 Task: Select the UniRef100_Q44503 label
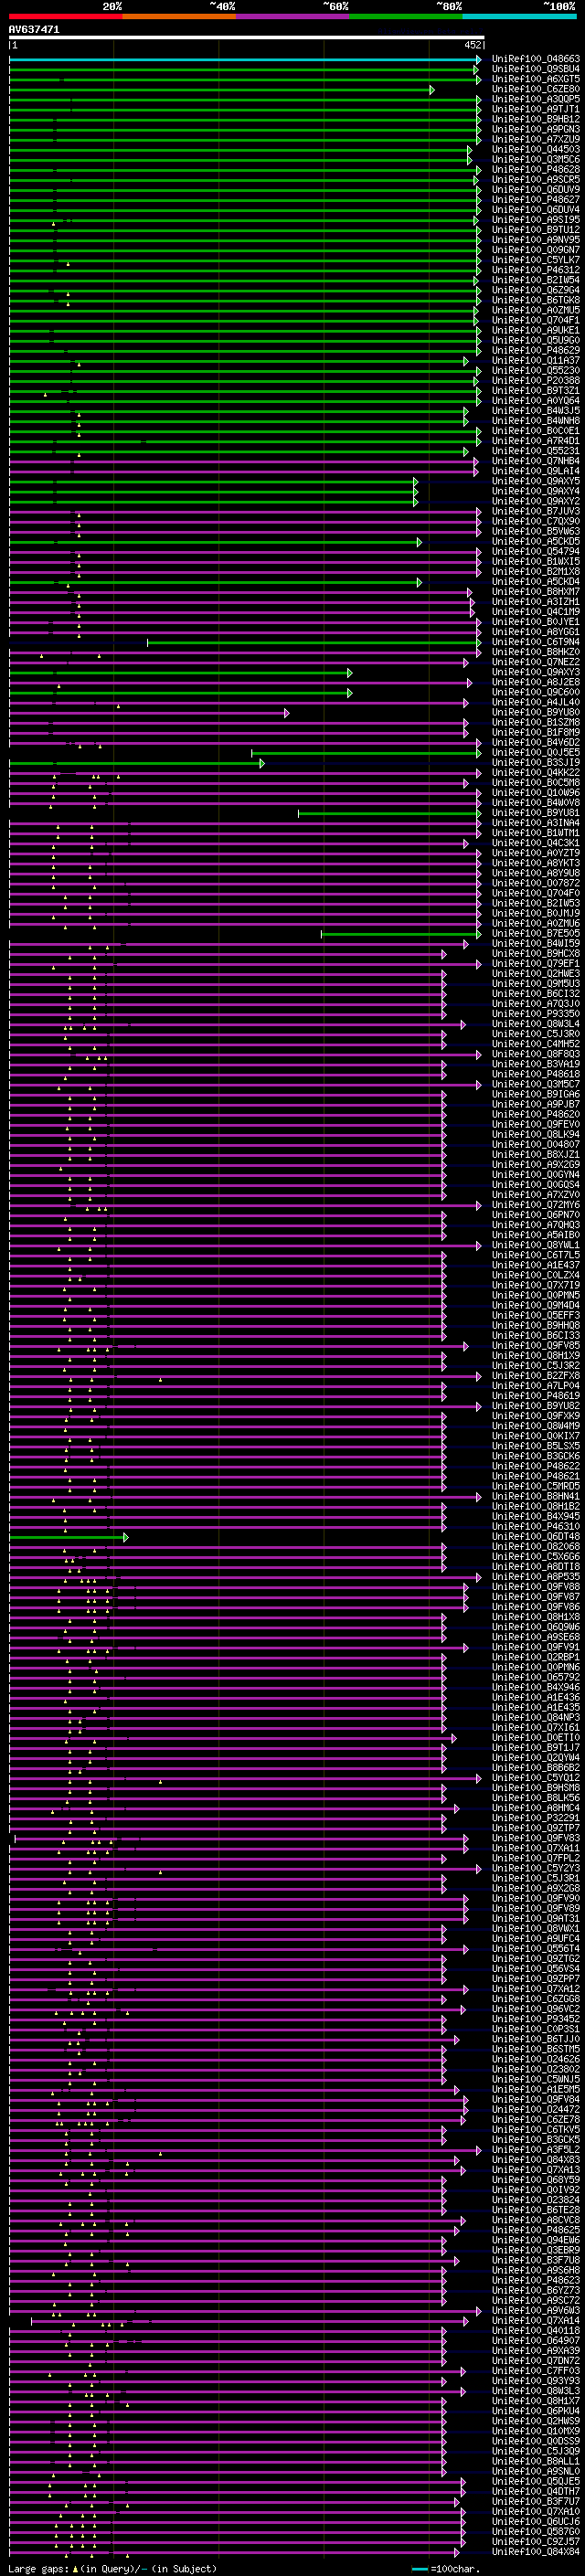click(535, 149)
